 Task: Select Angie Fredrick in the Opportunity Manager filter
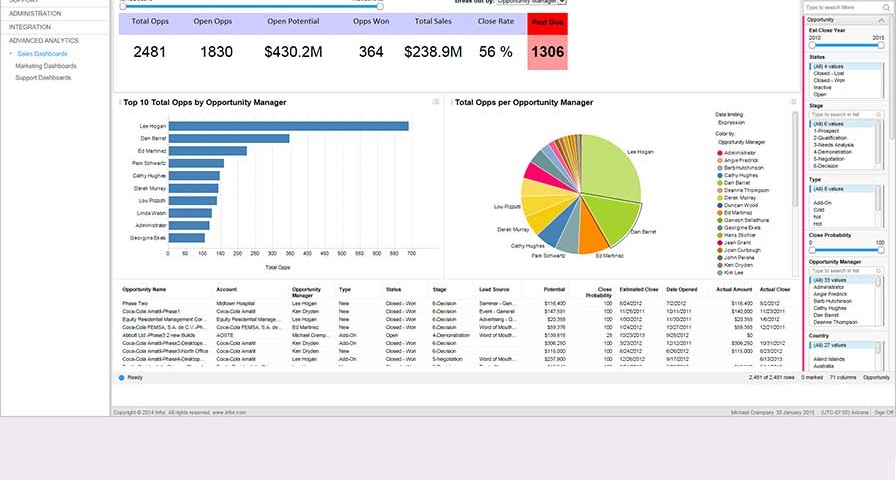pyautogui.click(x=830, y=294)
